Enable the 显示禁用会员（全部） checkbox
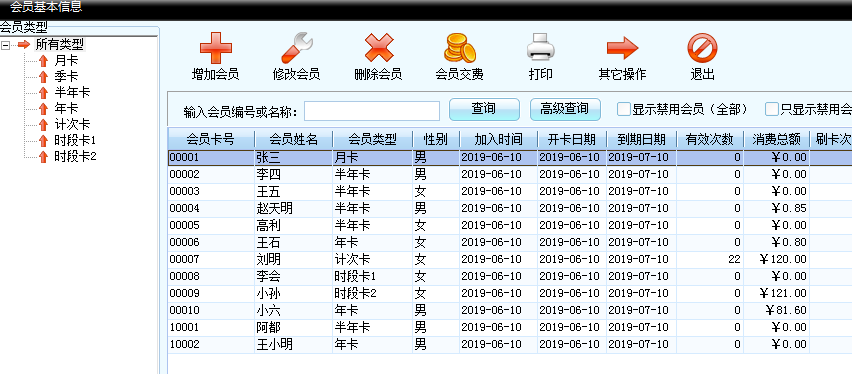The width and height of the screenshot is (852, 374). (x=623, y=109)
